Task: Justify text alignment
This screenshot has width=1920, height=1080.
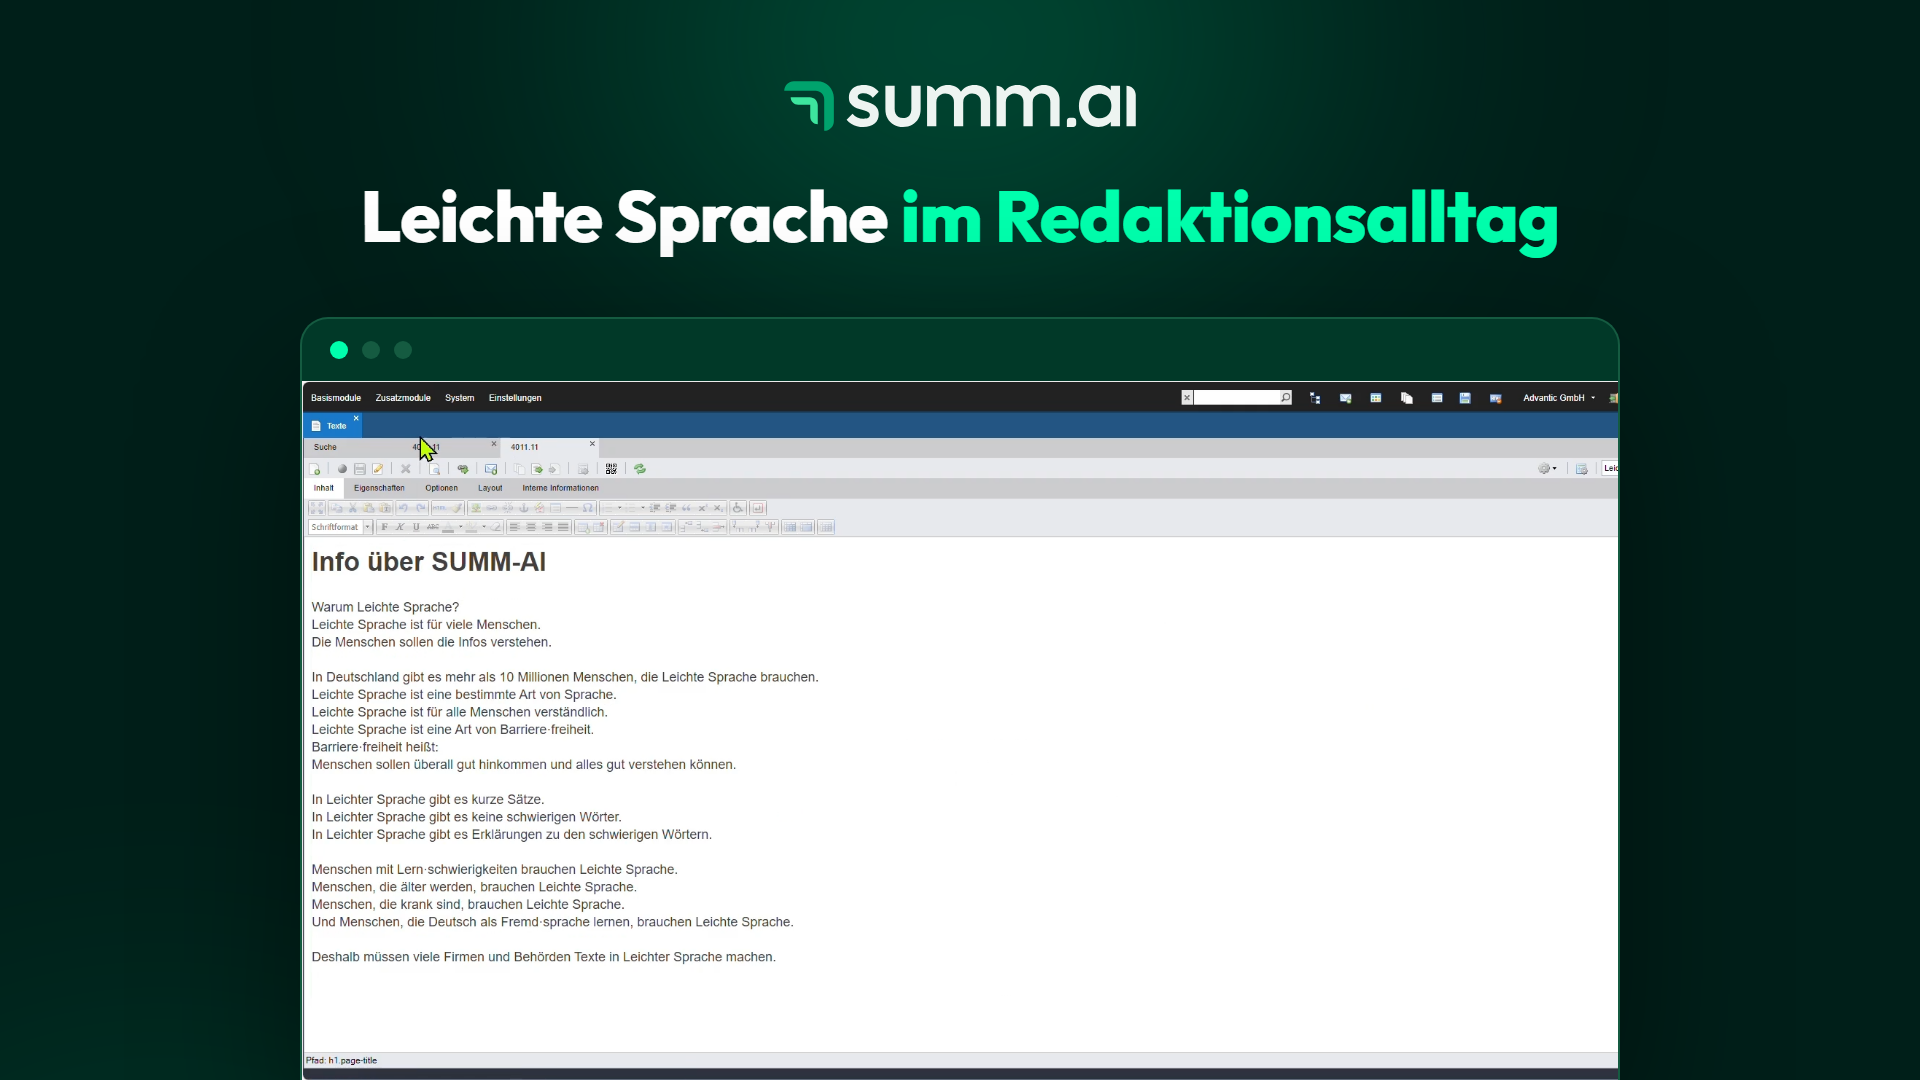Action: click(563, 527)
